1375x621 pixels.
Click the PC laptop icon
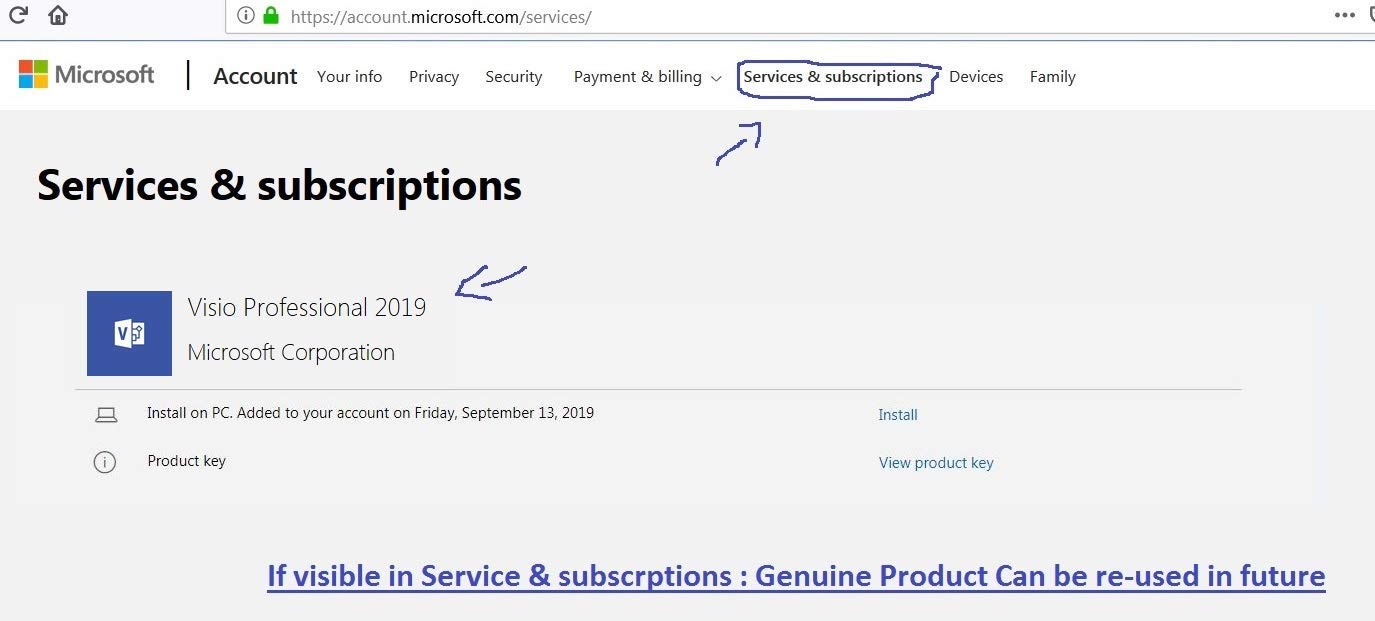point(106,415)
